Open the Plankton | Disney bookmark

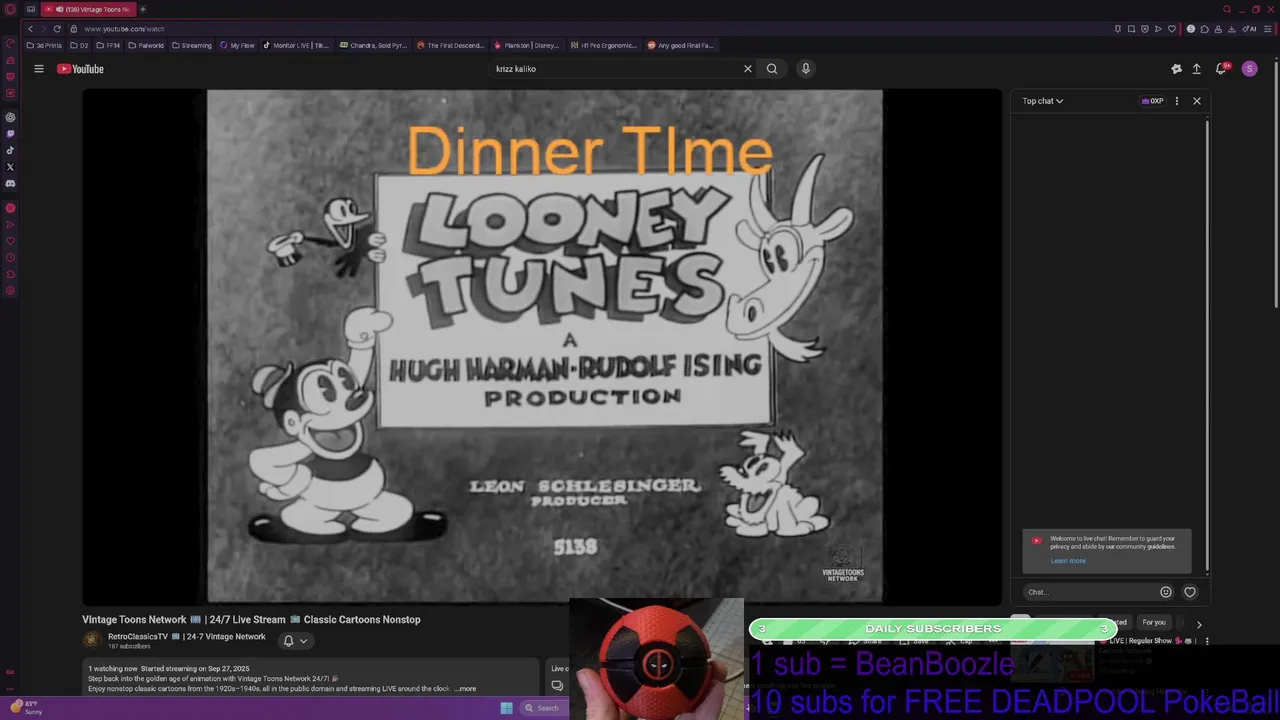pos(527,45)
